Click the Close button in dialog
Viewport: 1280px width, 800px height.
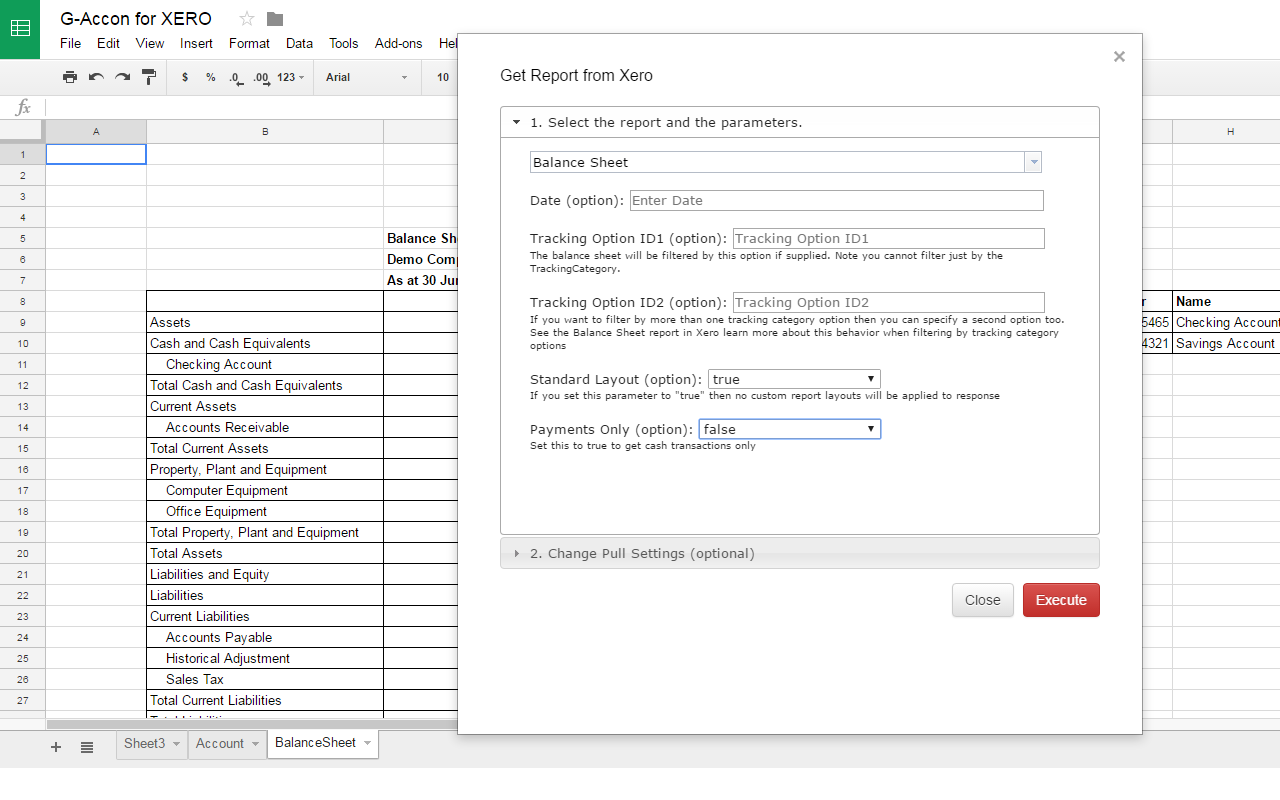[x=982, y=600]
